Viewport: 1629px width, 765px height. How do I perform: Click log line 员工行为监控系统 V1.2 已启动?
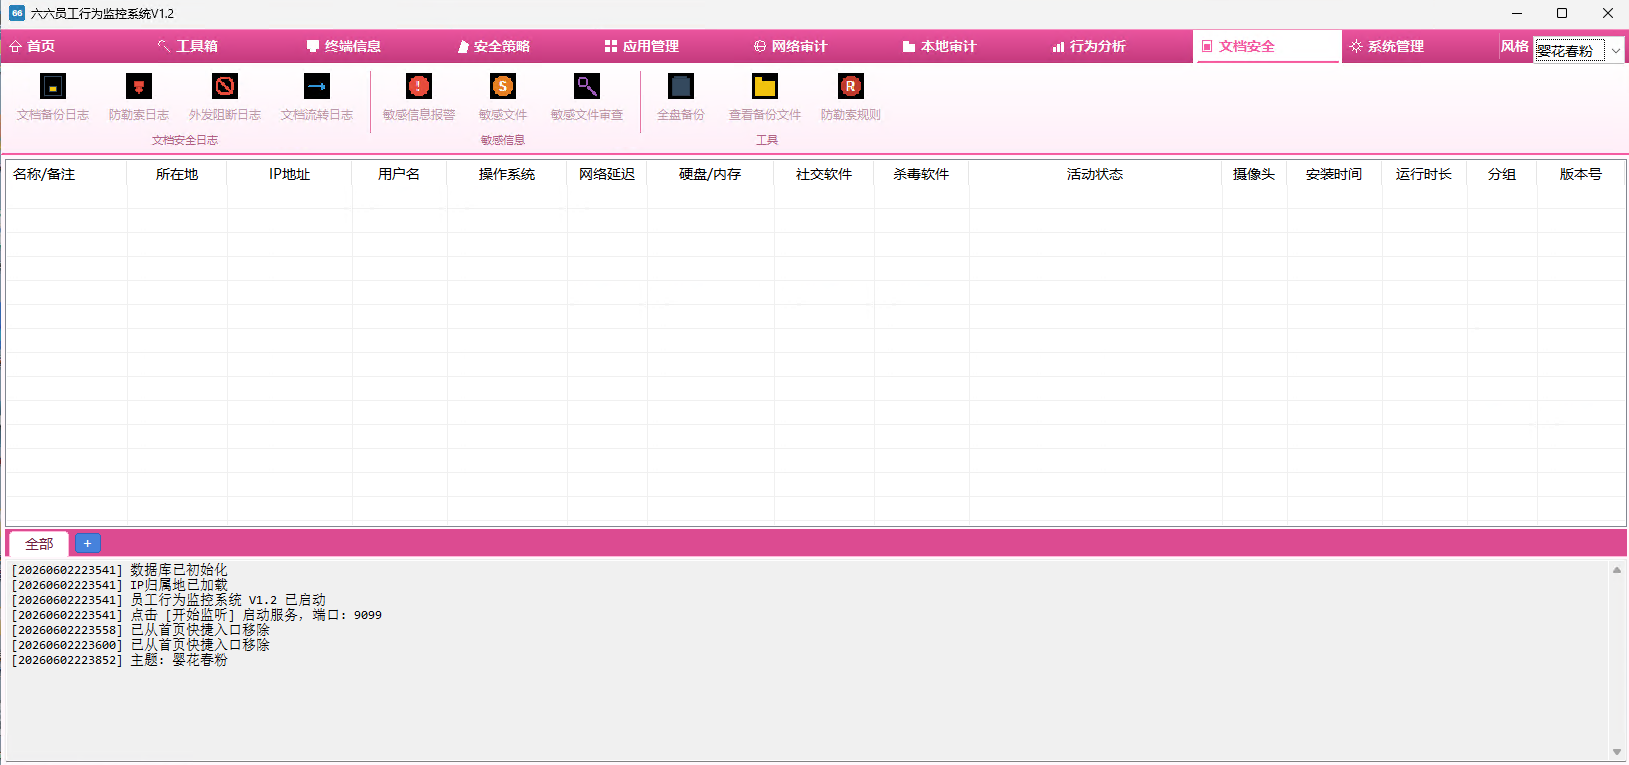168,600
